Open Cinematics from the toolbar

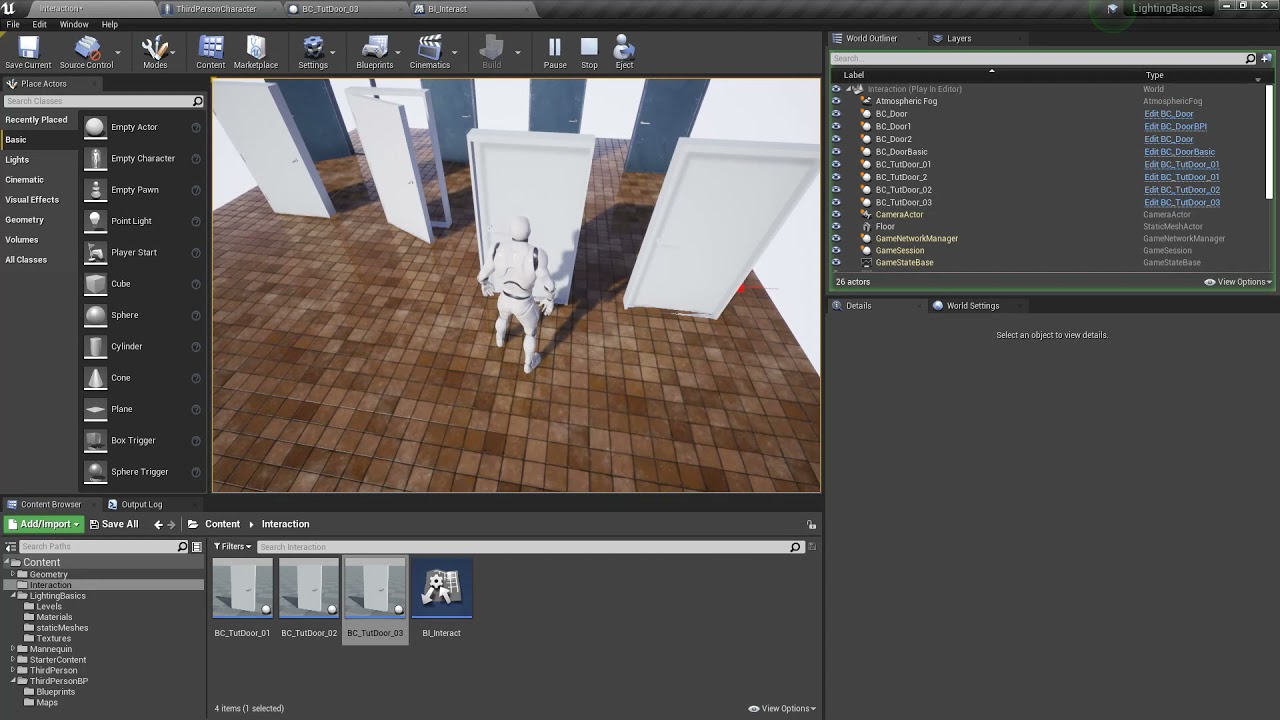pyautogui.click(x=430, y=52)
